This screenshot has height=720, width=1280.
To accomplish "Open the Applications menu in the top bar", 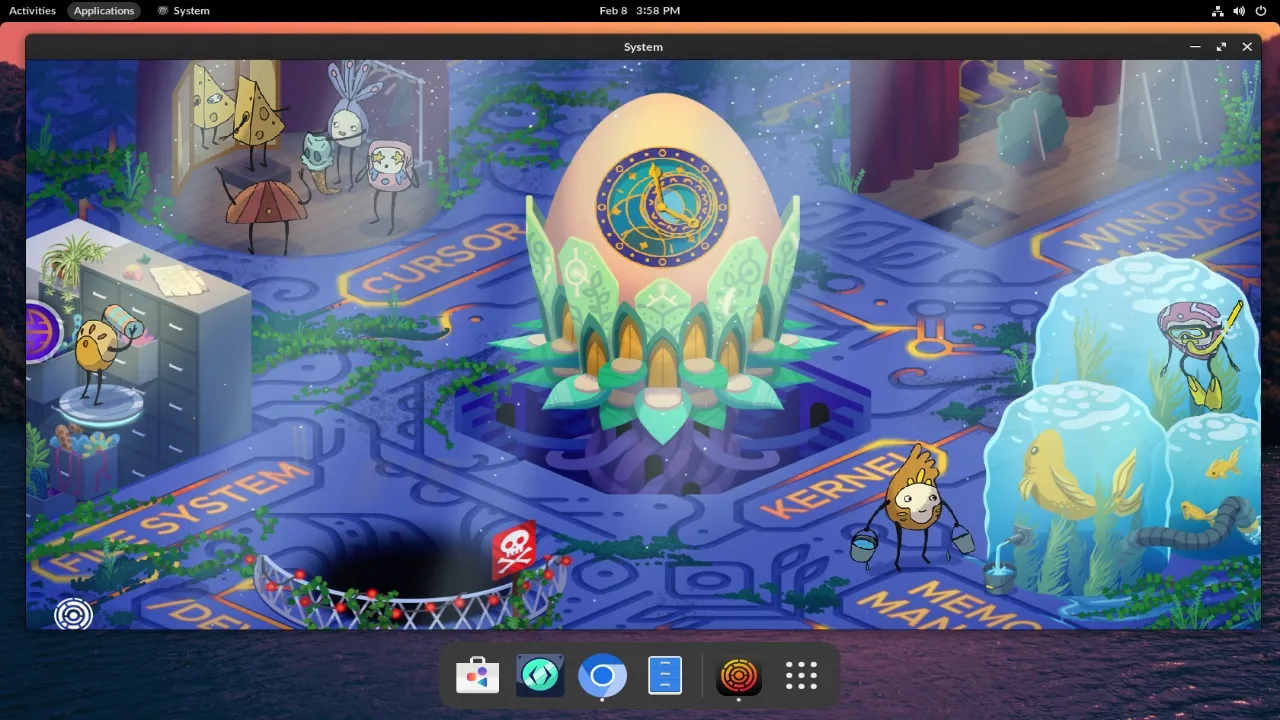I will [103, 11].
